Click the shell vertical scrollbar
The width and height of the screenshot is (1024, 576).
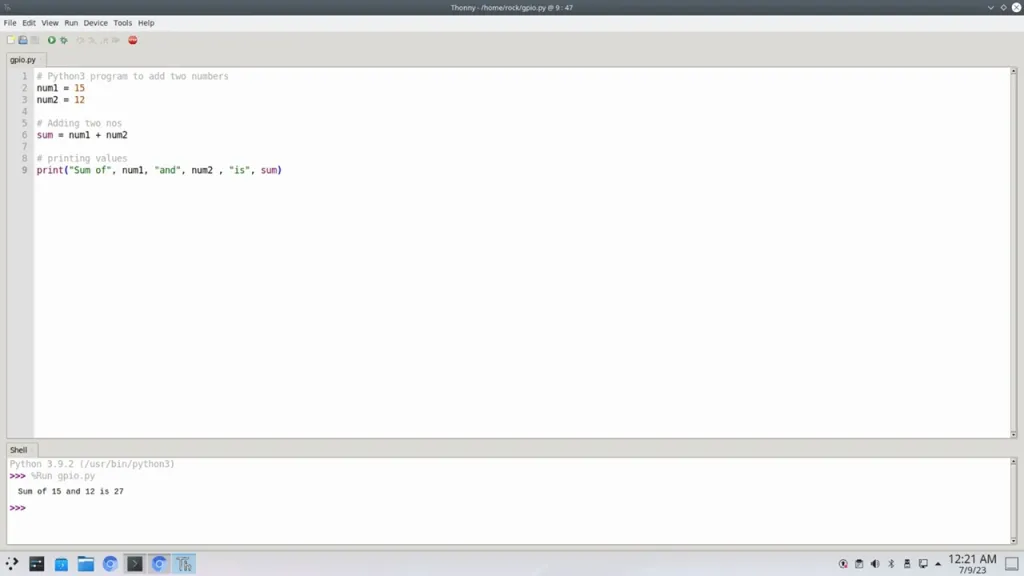point(1014,501)
